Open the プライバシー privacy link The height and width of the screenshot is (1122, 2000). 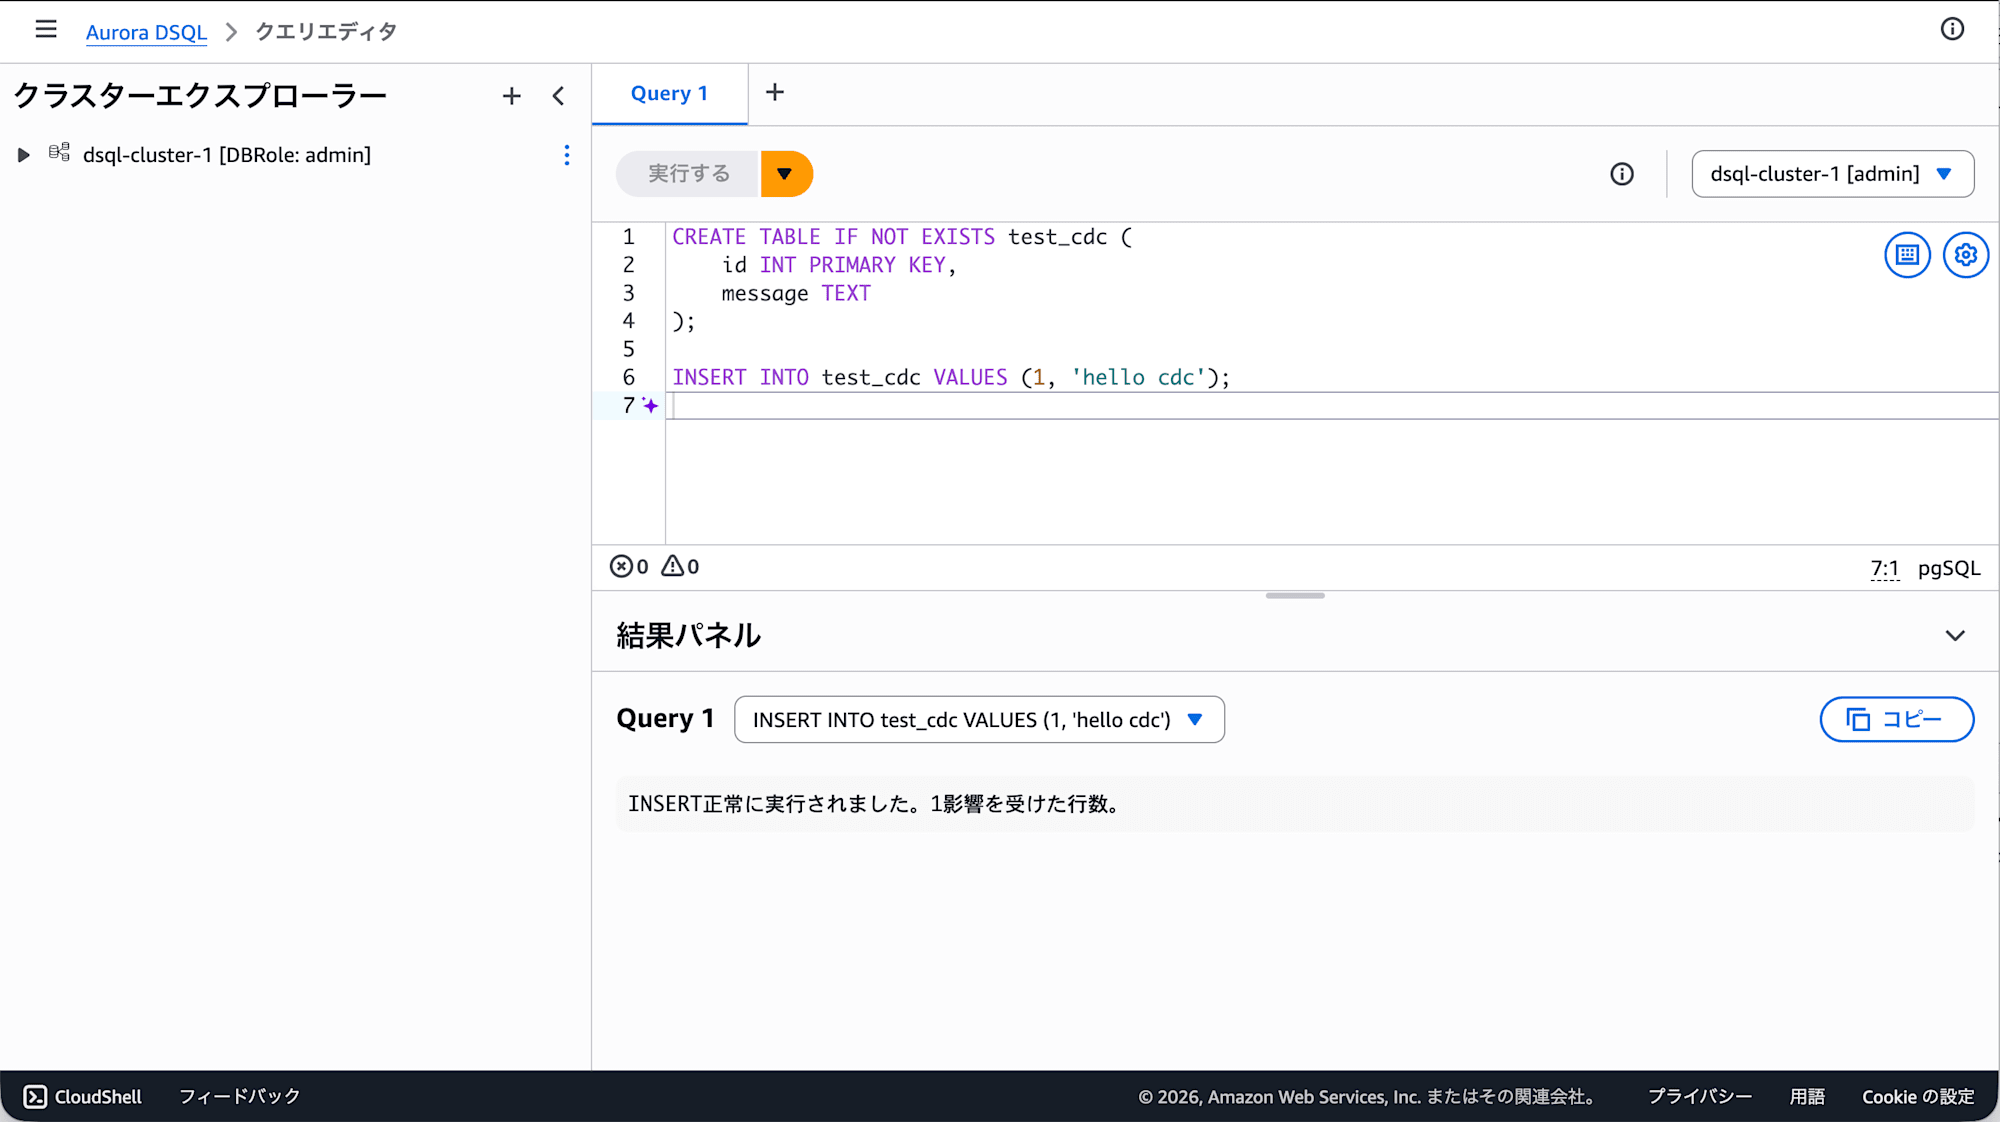[1700, 1097]
